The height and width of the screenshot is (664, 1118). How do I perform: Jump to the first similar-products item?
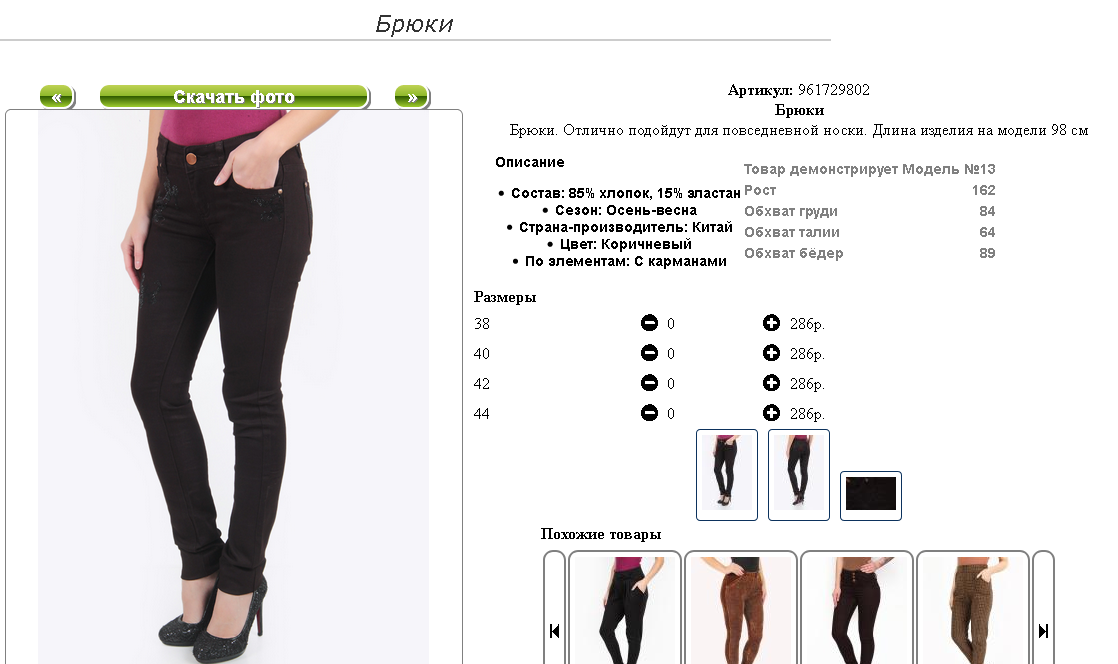(x=554, y=630)
